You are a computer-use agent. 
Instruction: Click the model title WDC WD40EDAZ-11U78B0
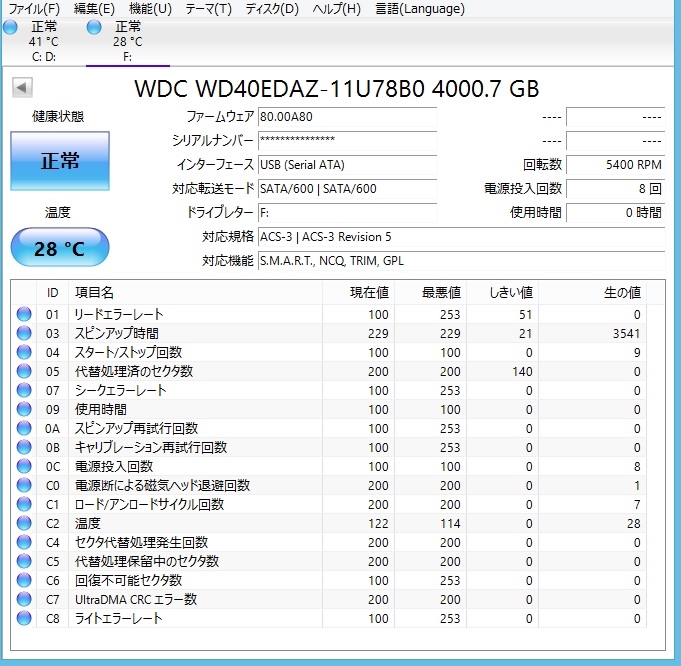click(279, 88)
